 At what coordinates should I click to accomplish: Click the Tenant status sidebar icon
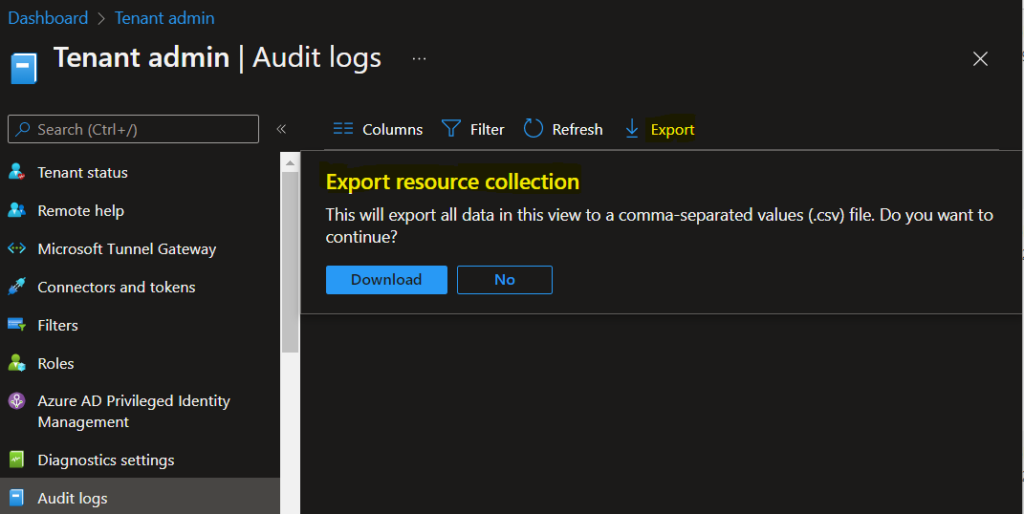[16, 172]
